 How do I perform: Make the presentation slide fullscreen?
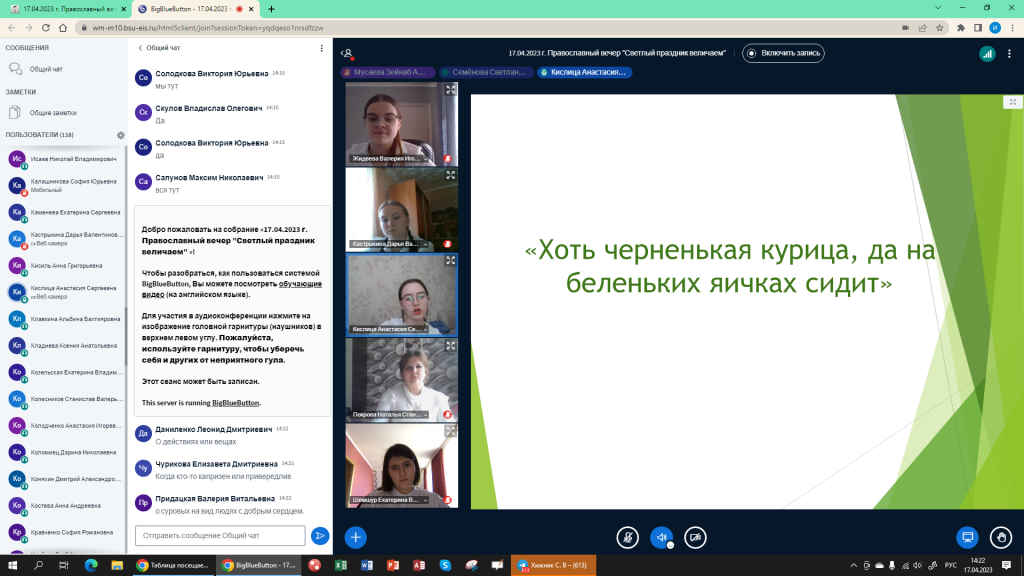(x=1012, y=102)
